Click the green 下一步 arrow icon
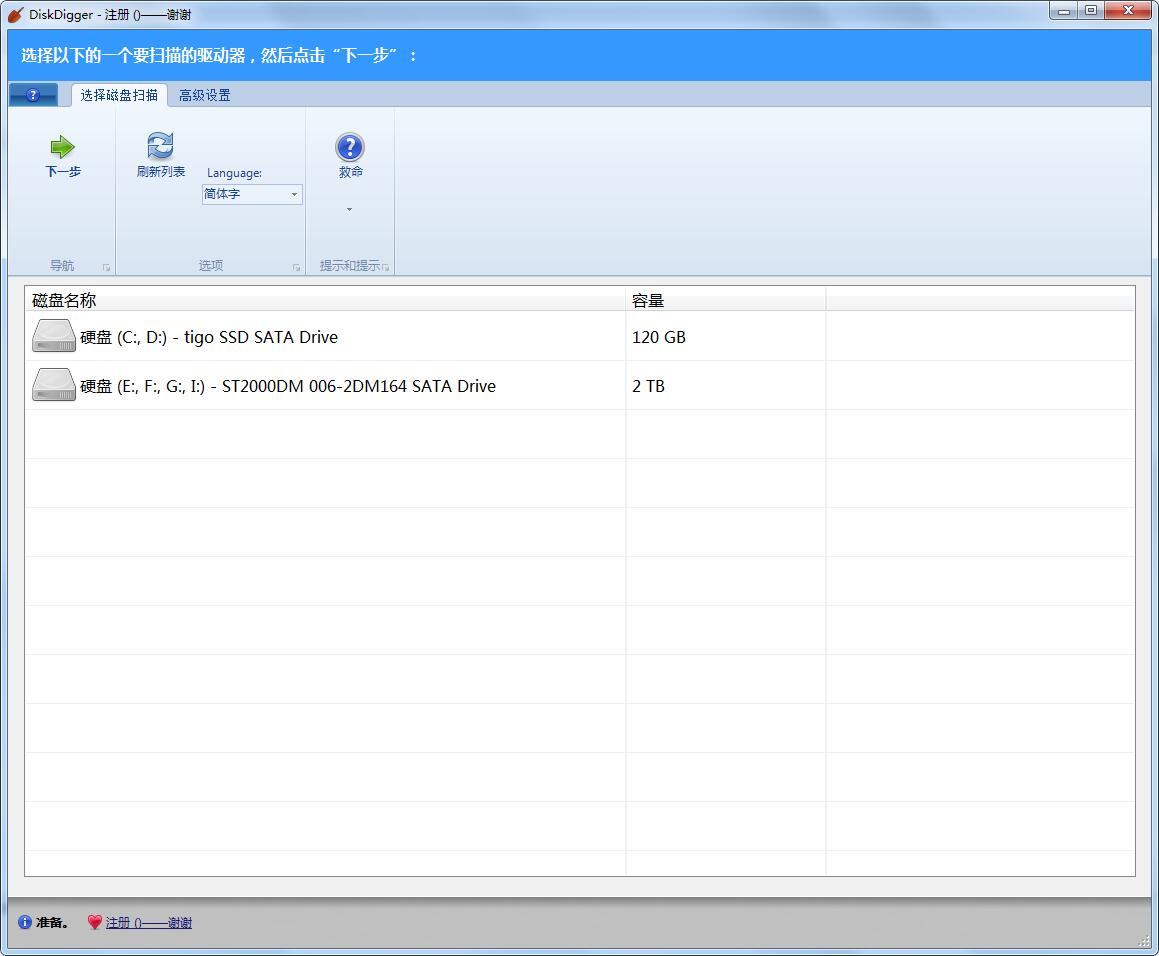This screenshot has width=1159, height=956. [62, 148]
